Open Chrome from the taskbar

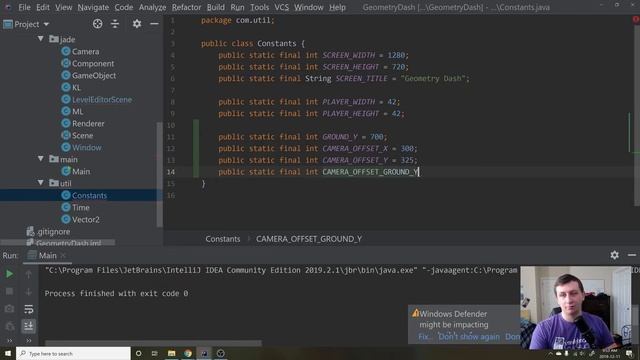pos(188,353)
